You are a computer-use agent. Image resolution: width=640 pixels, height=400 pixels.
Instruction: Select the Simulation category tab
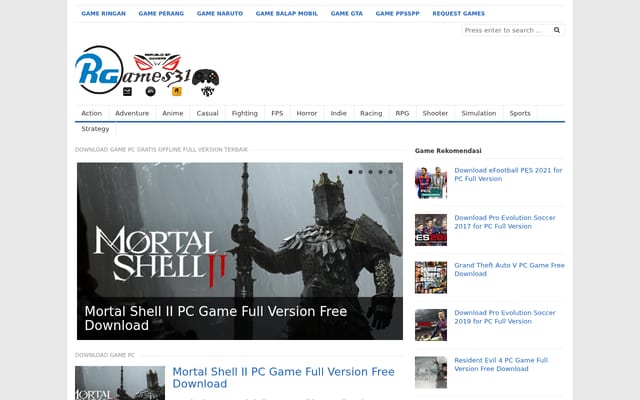479,113
